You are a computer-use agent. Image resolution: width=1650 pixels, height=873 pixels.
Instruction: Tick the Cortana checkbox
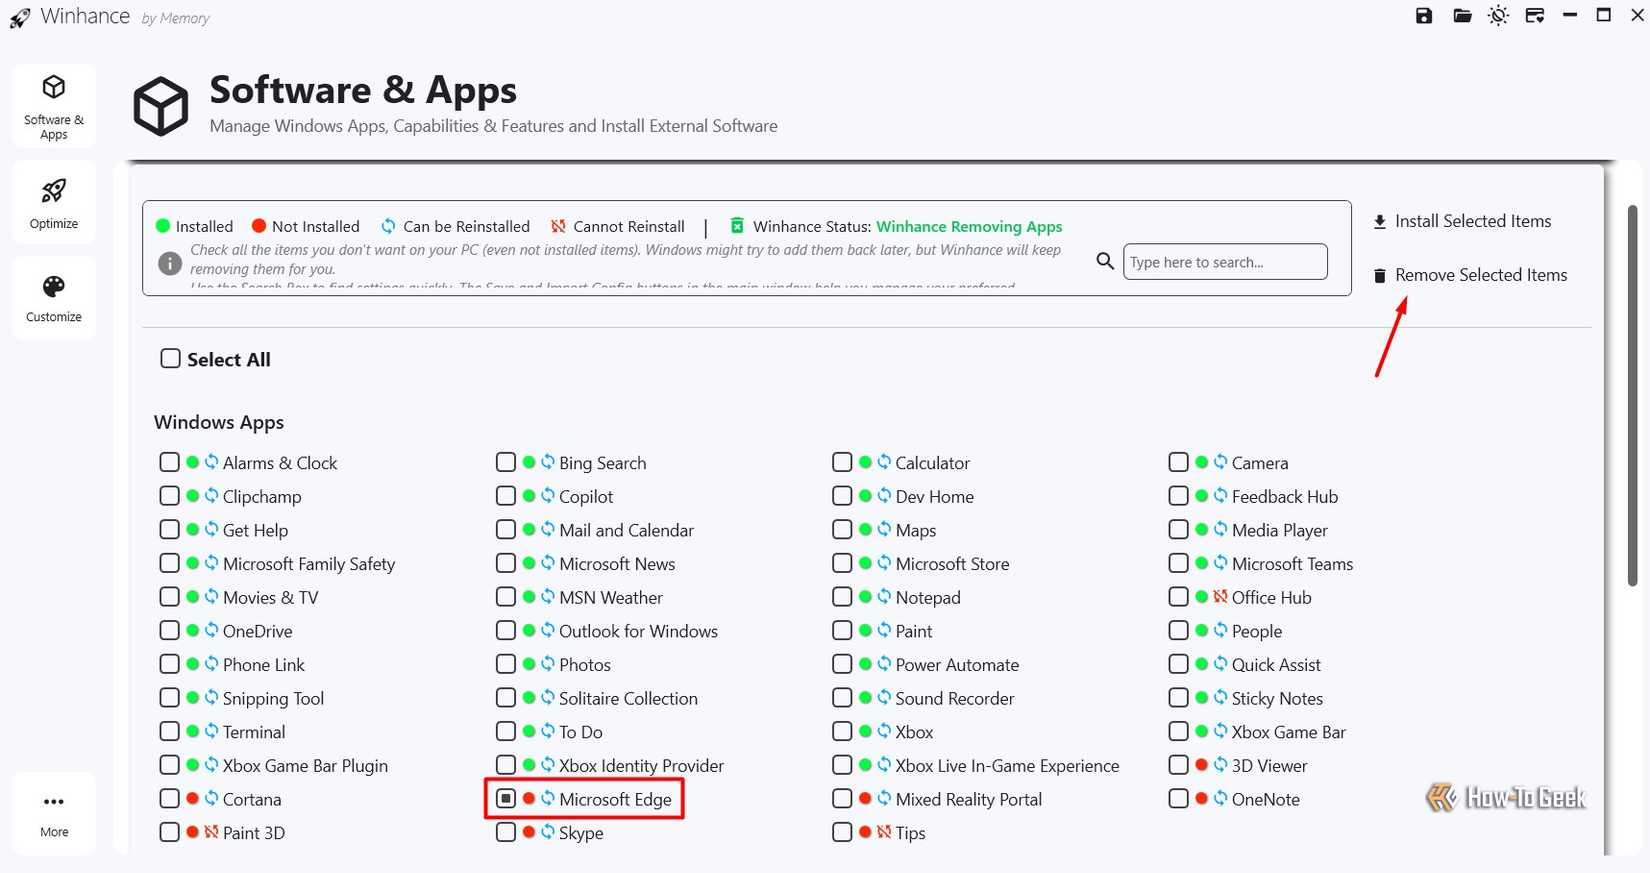click(x=170, y=798)
